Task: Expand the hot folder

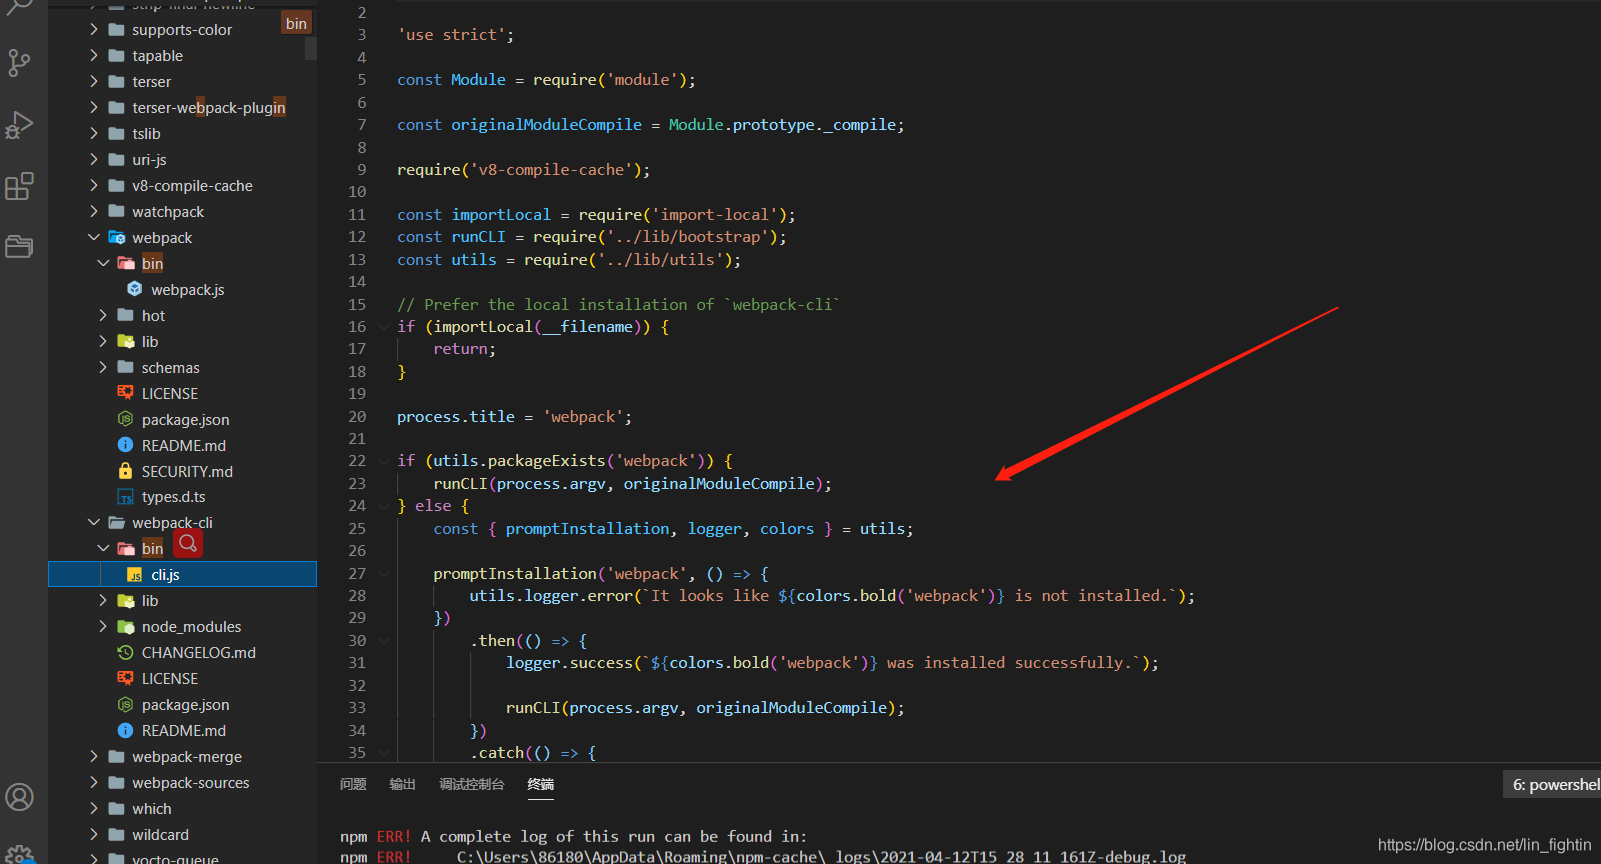Action: point(103,315)
